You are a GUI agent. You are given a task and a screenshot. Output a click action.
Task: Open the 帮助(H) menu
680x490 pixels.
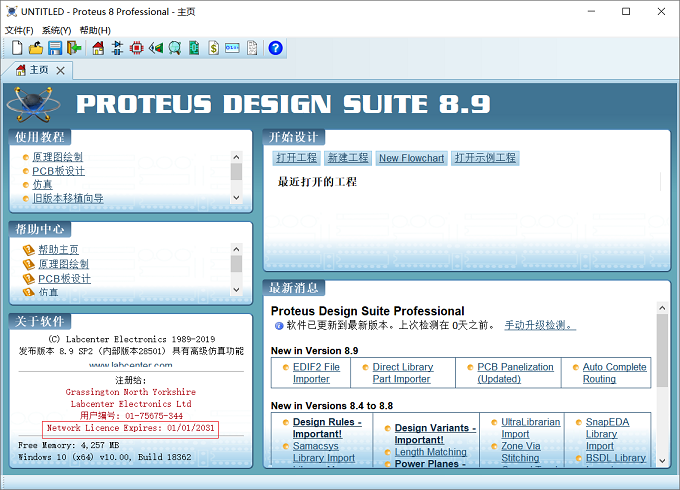point(95,30)
